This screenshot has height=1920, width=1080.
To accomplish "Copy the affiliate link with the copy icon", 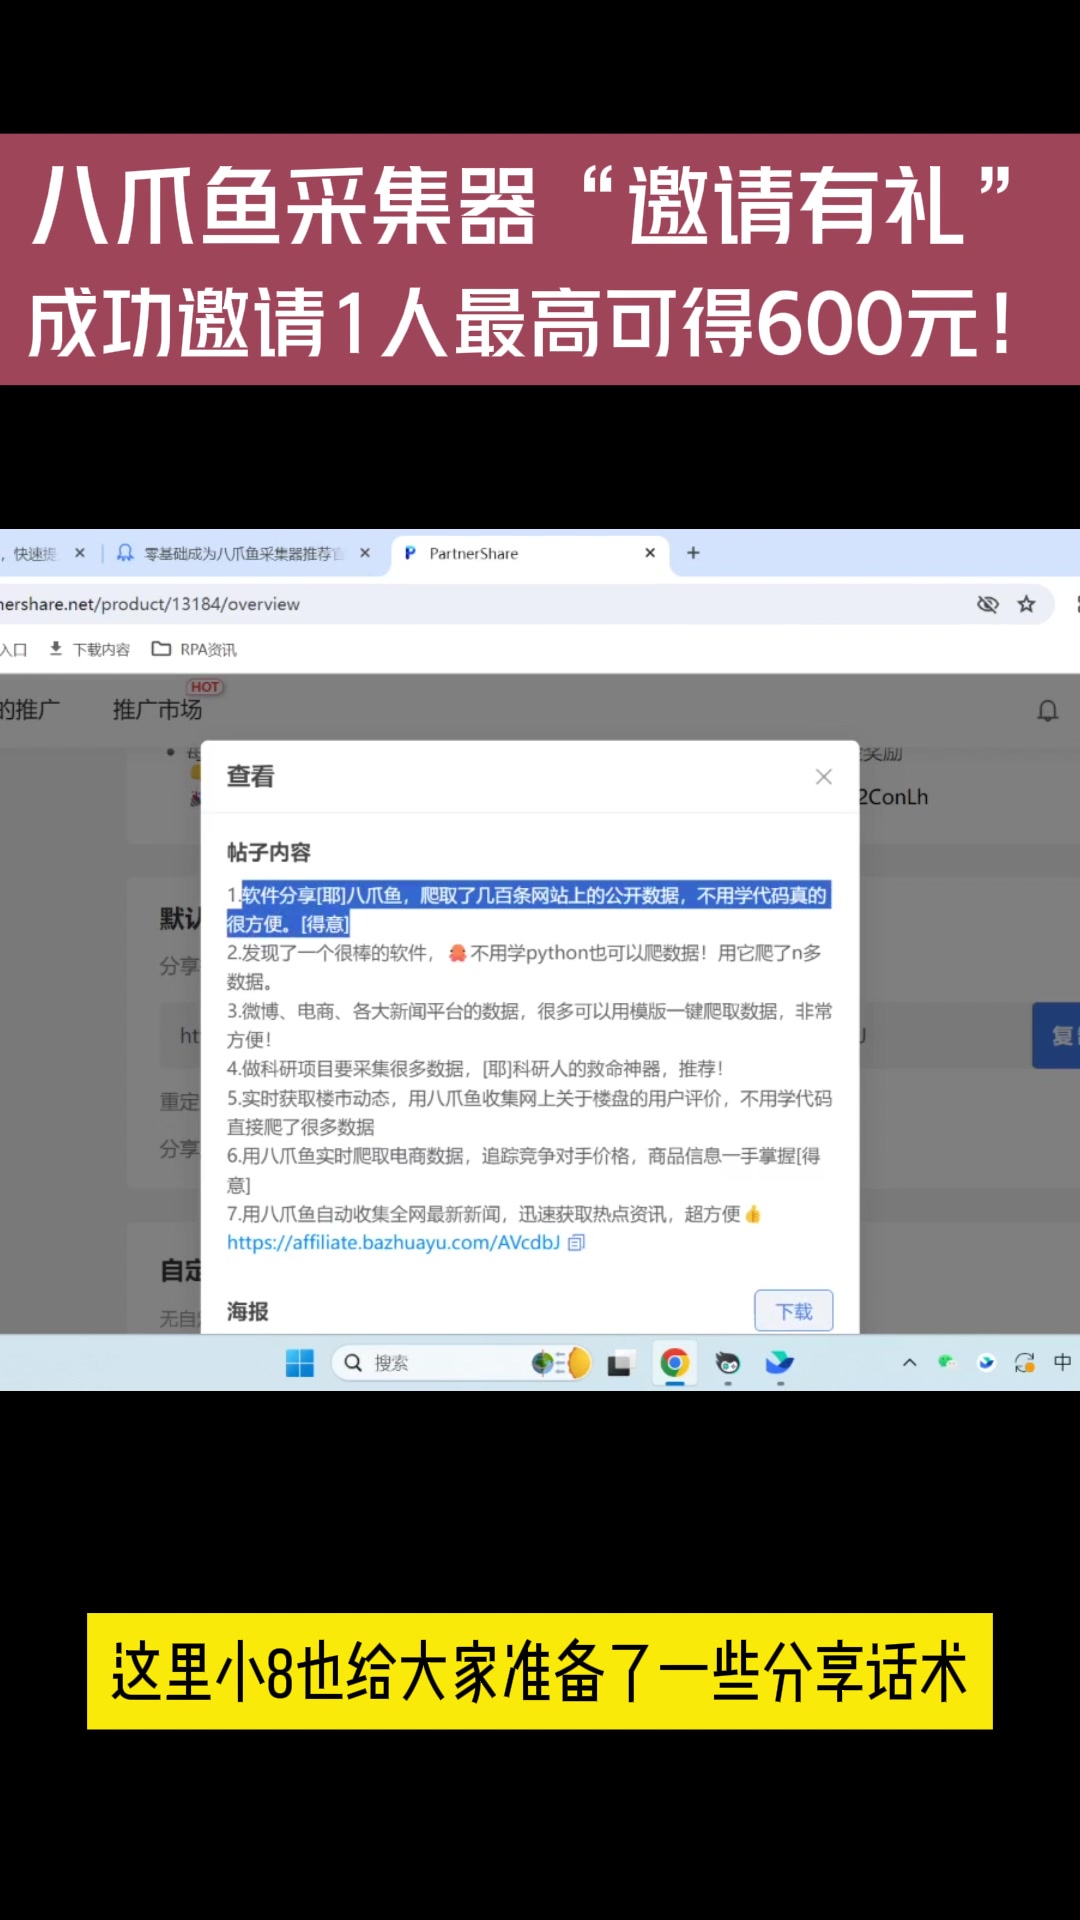I will click(x=576, y=1242).
